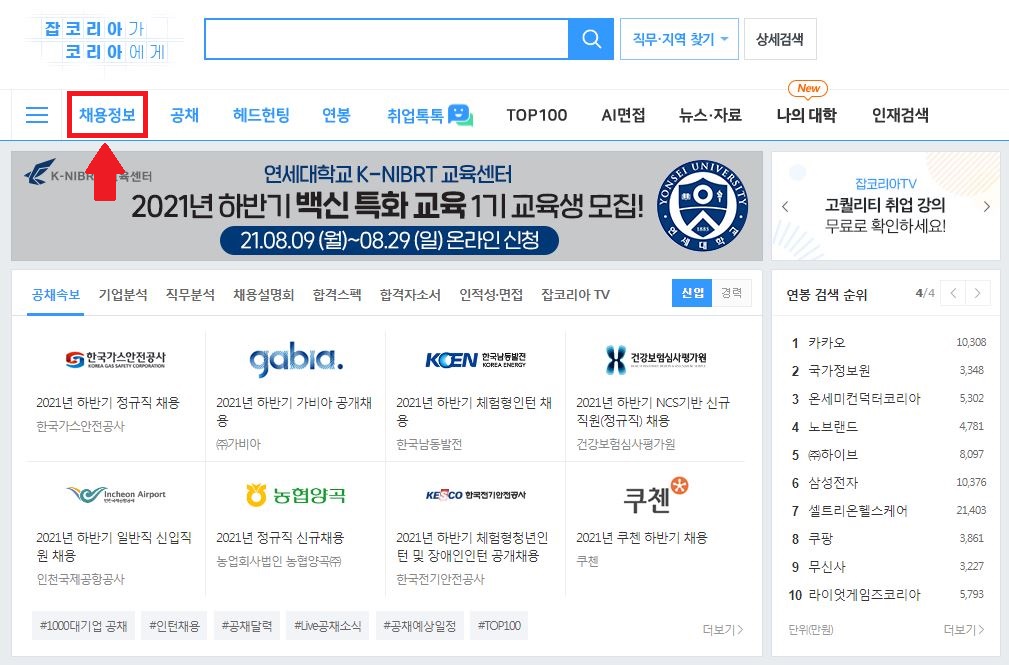This screenshot has width=1009, height=665.
Task: Open the 연봉 menu
Action: (x=336, y=115)
